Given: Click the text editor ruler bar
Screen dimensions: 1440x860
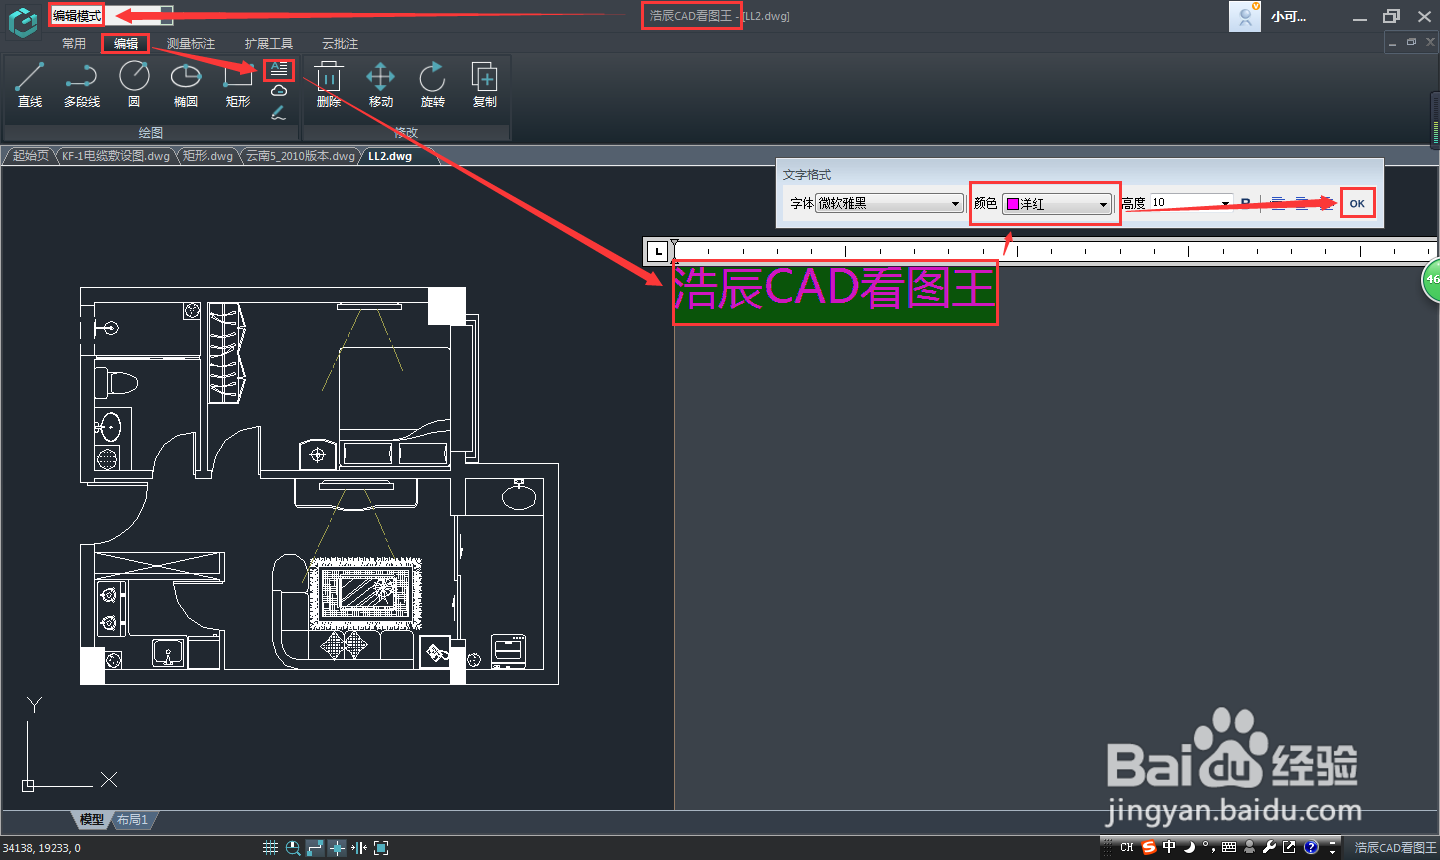Looking at the screenshot, I should (x=1055, y=251).
